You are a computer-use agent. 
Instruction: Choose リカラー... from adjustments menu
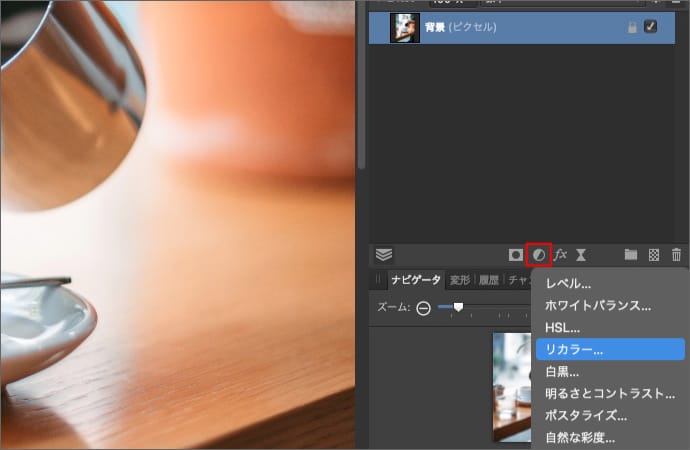pyautogui.click(x=574, y=350)
